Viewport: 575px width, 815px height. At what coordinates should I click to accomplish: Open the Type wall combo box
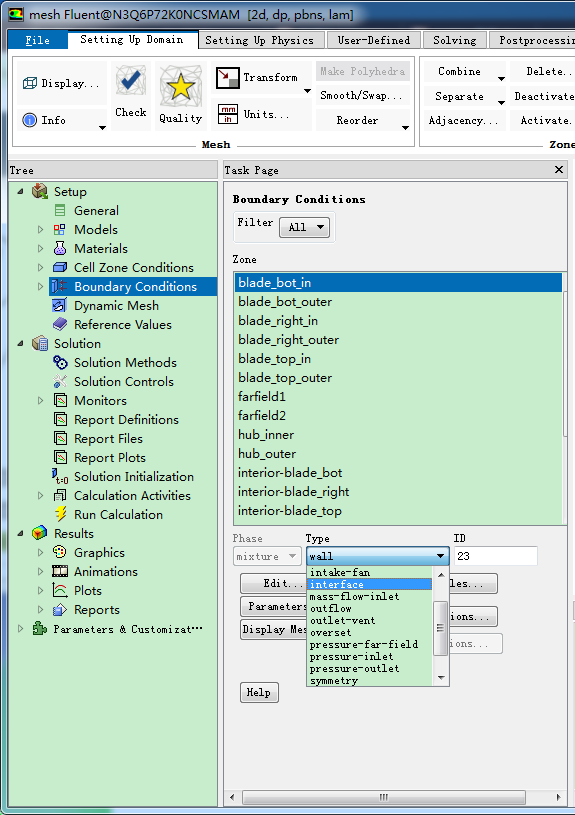point(377,556)
